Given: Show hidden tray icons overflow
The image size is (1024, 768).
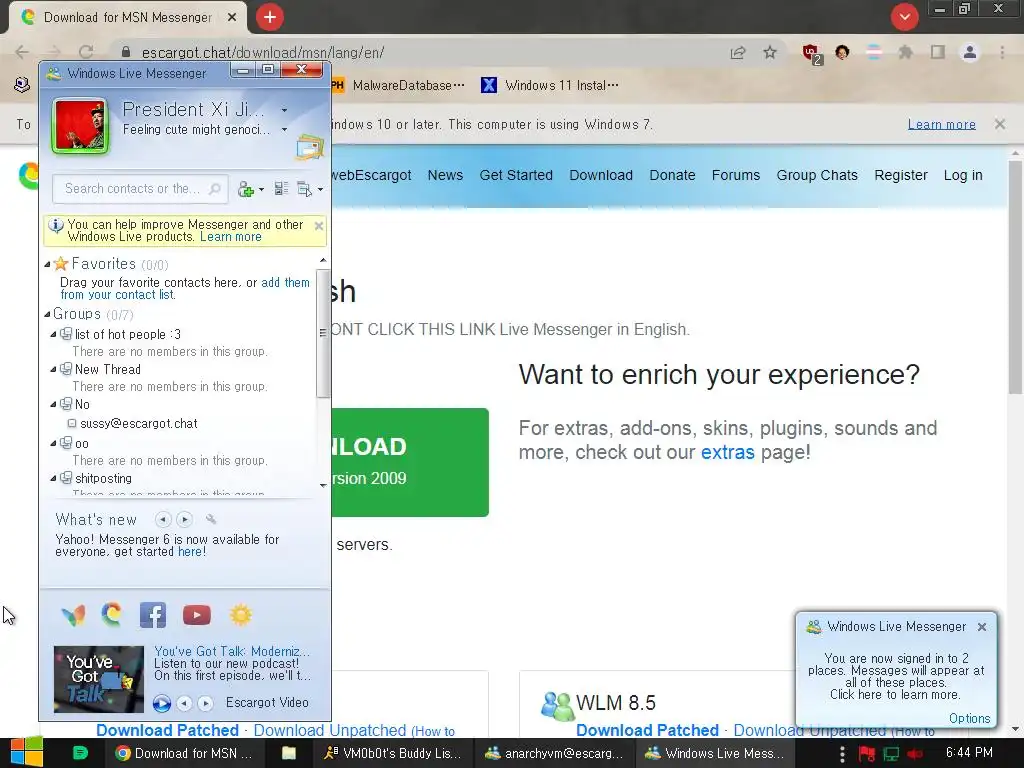Looking at the screenshot, I should pos(842,754).
